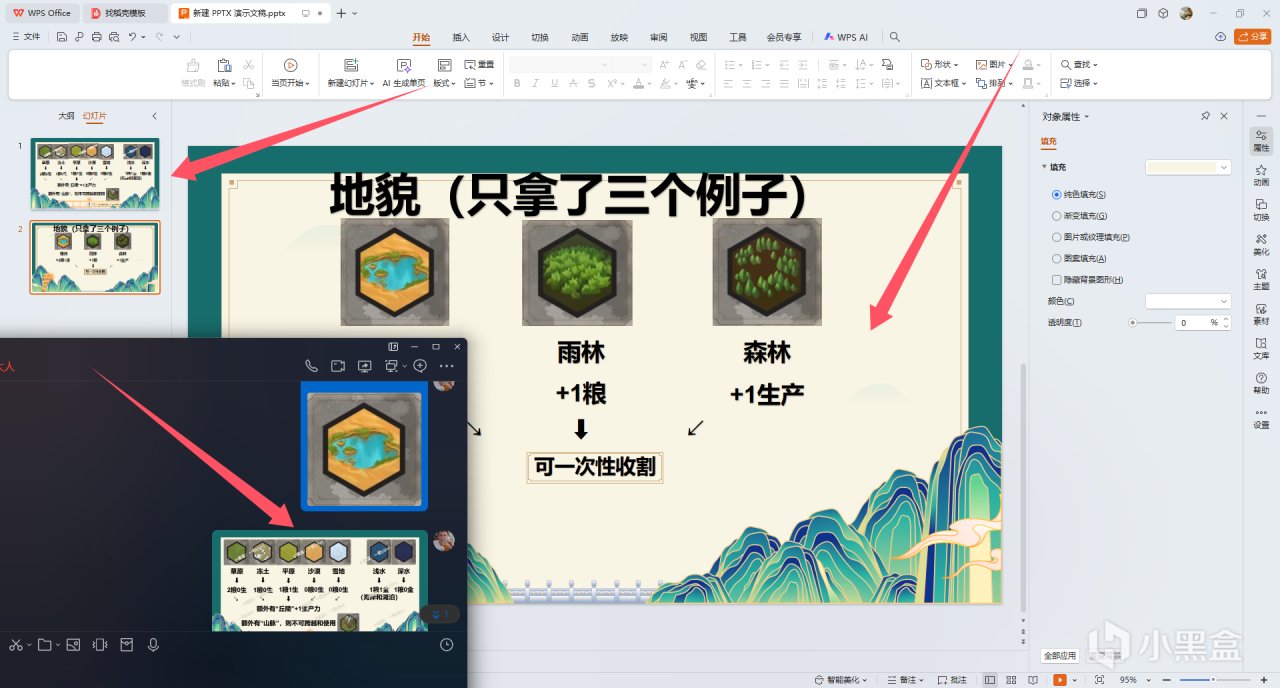This screenshot has width=1280, height=688.
Task: Open the 选择 select dropdown
Action: (1080, 83)
